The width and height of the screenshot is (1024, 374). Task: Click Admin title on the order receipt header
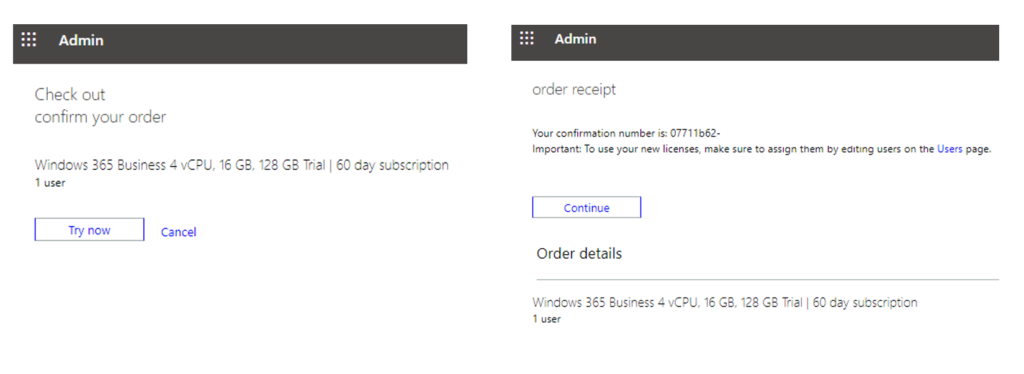[575, 39]
